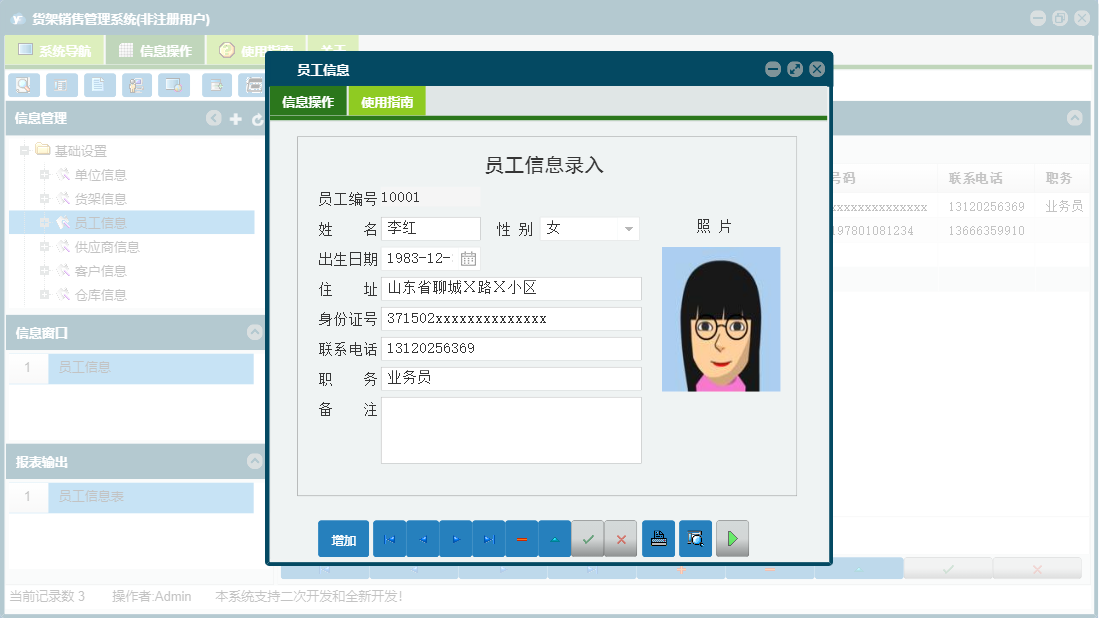Select the magnifier search icon in the toolbar
Screen dimensions: 1099x618
tap(22, 85)
